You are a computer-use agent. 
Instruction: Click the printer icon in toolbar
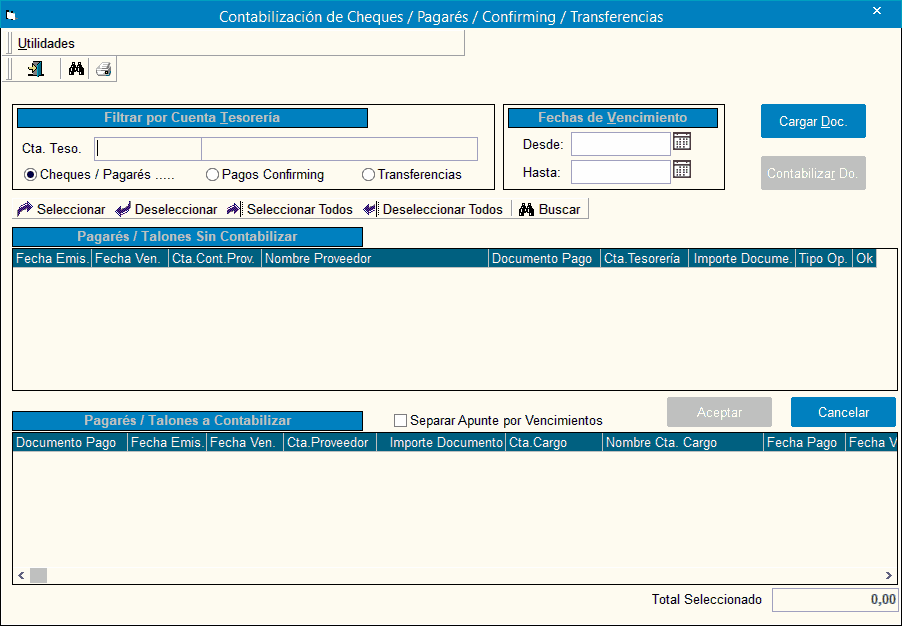[x=103, y=69]
